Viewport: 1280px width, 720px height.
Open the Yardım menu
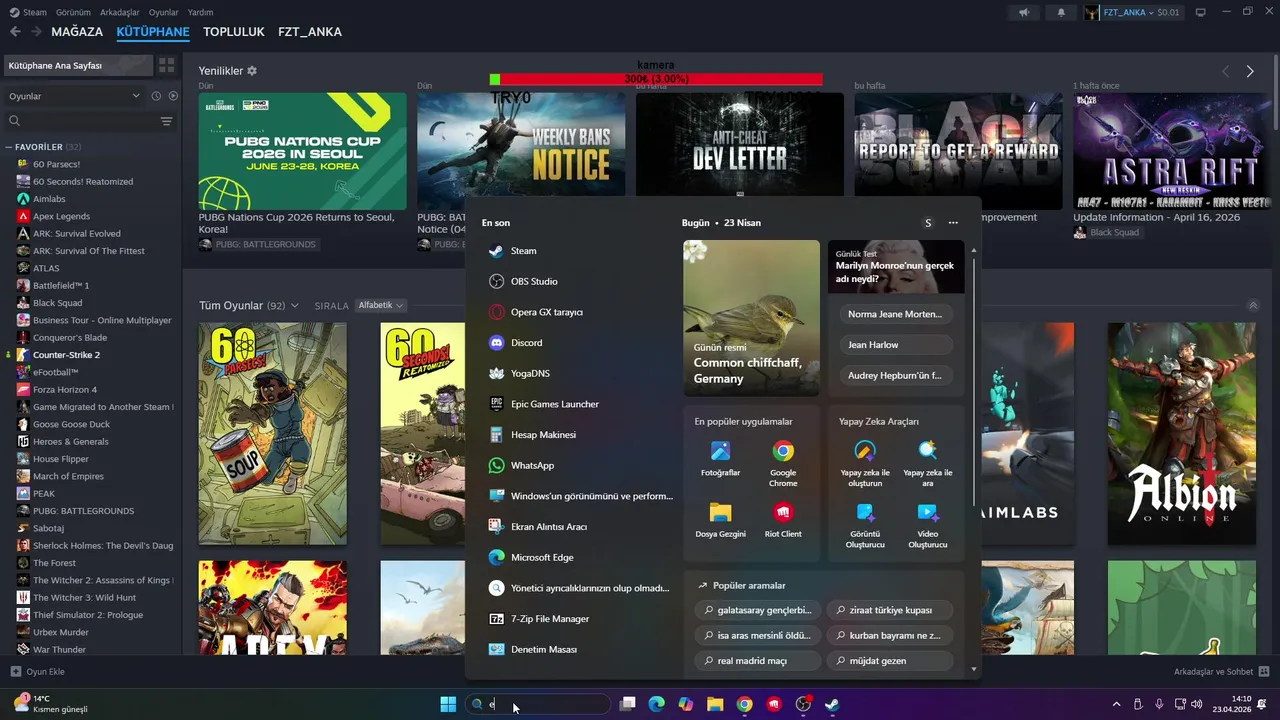click(201, 12)
